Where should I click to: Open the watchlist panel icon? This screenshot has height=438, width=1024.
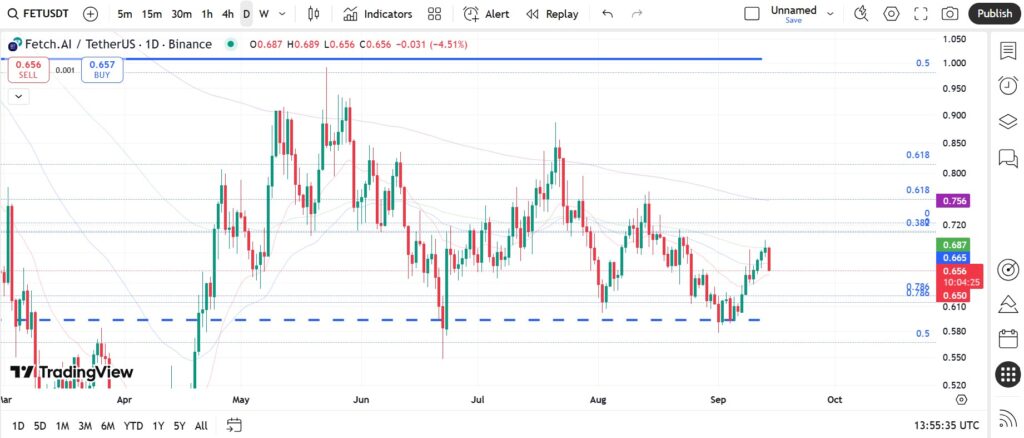point(1008,51)
